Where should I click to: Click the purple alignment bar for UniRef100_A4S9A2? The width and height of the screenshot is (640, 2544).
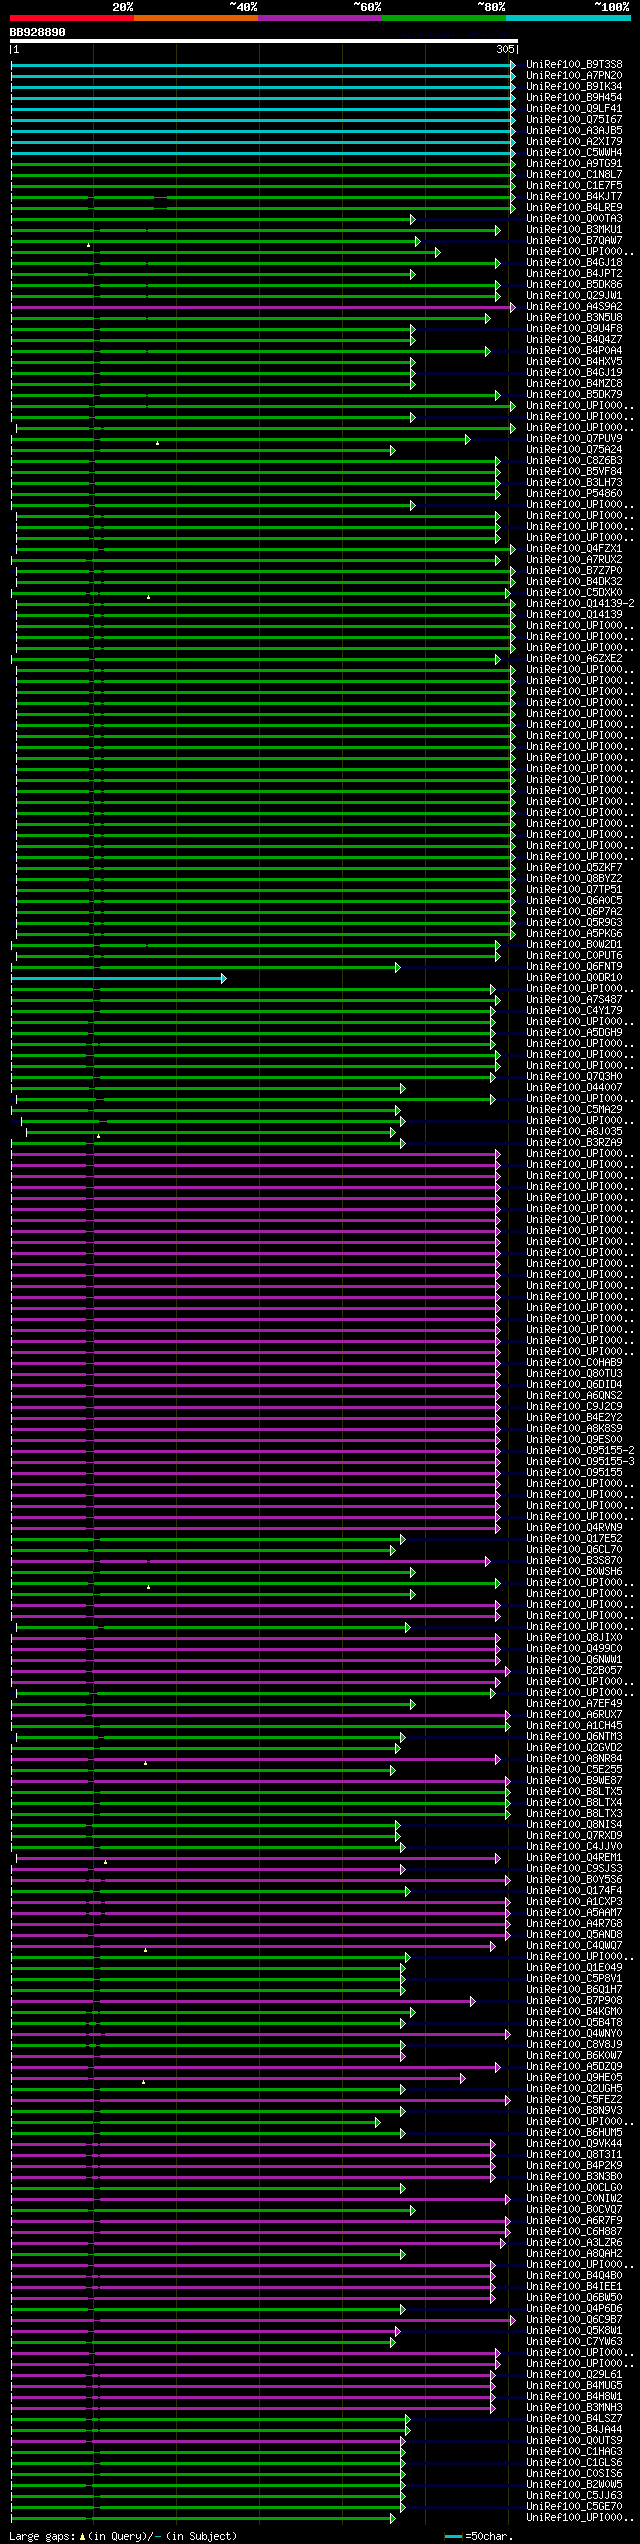(x=263, y=307)
